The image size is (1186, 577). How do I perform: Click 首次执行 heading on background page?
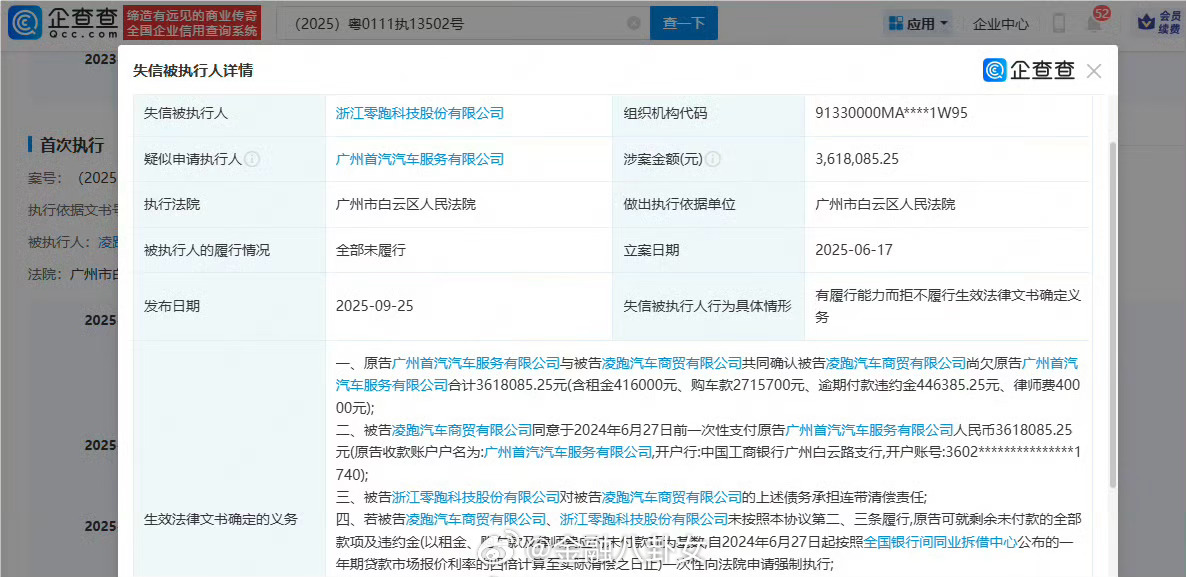(x=72, y=145)
